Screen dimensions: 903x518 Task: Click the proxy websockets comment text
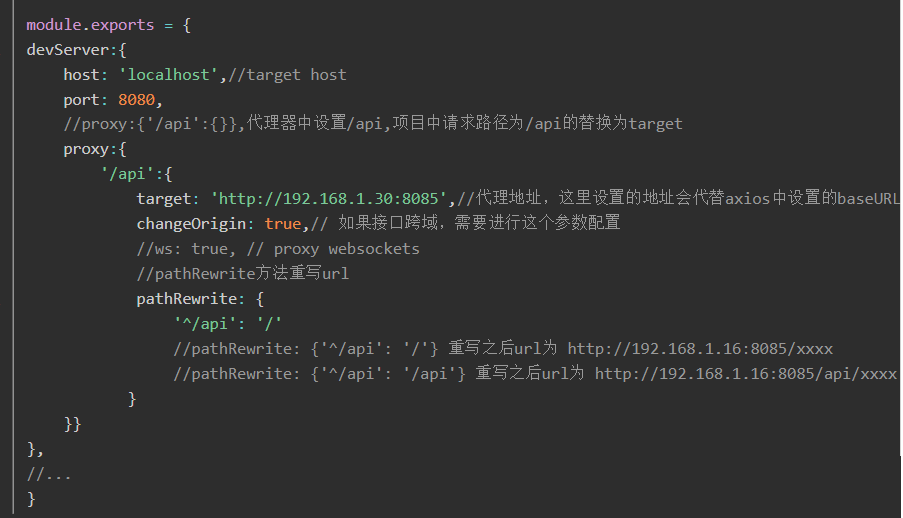tap(347, 249)
